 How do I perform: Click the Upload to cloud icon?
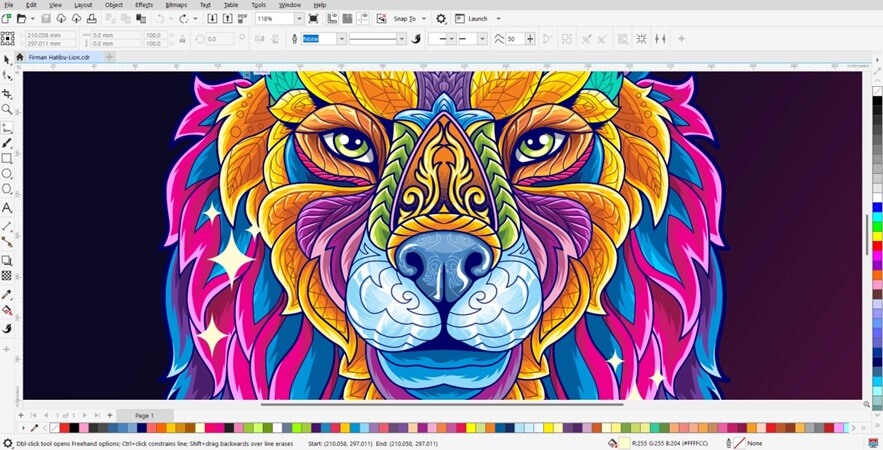point(76,19)
